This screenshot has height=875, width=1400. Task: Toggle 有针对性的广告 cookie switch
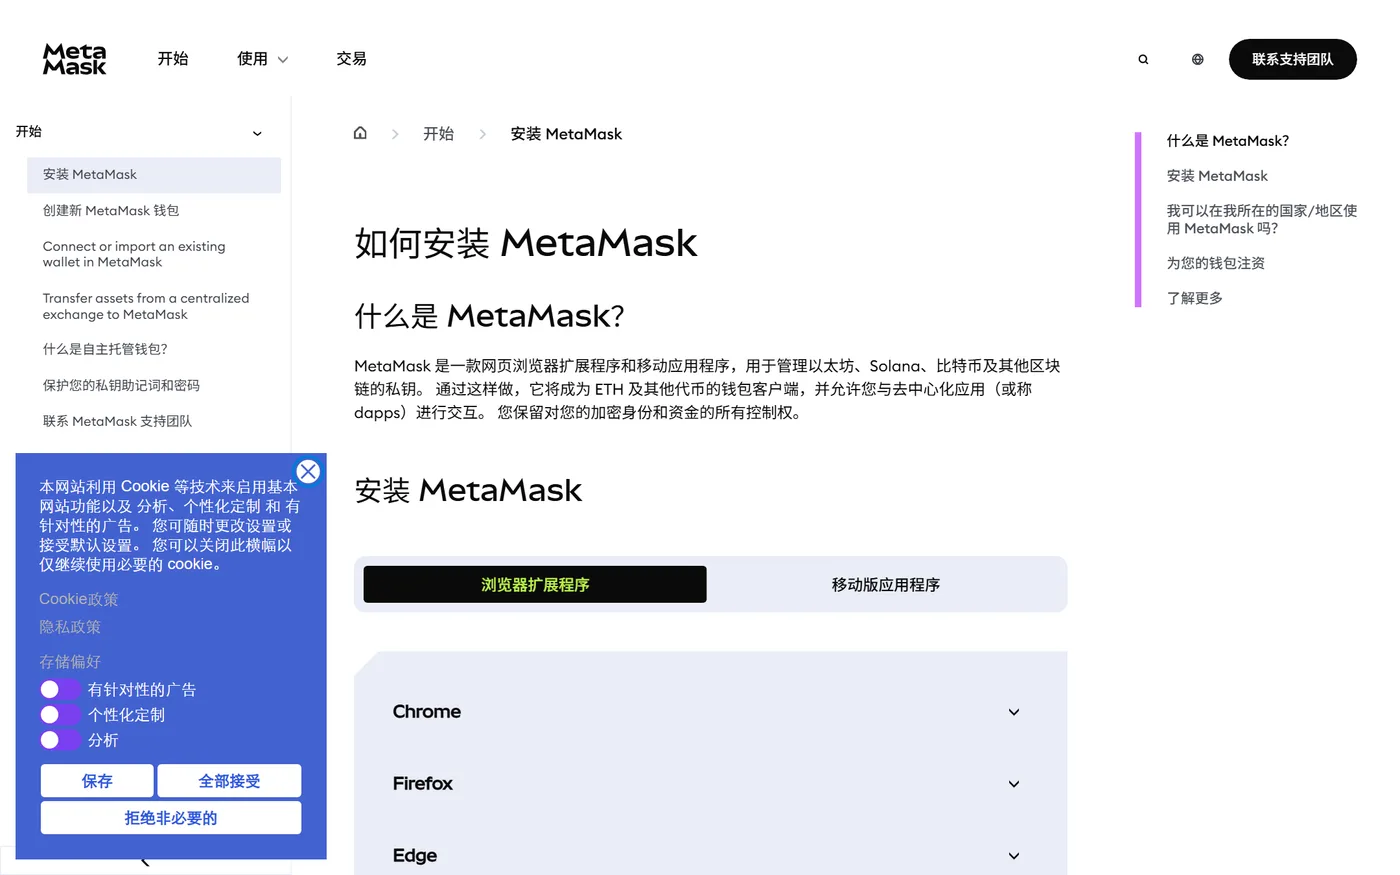(x=60, y=689)
